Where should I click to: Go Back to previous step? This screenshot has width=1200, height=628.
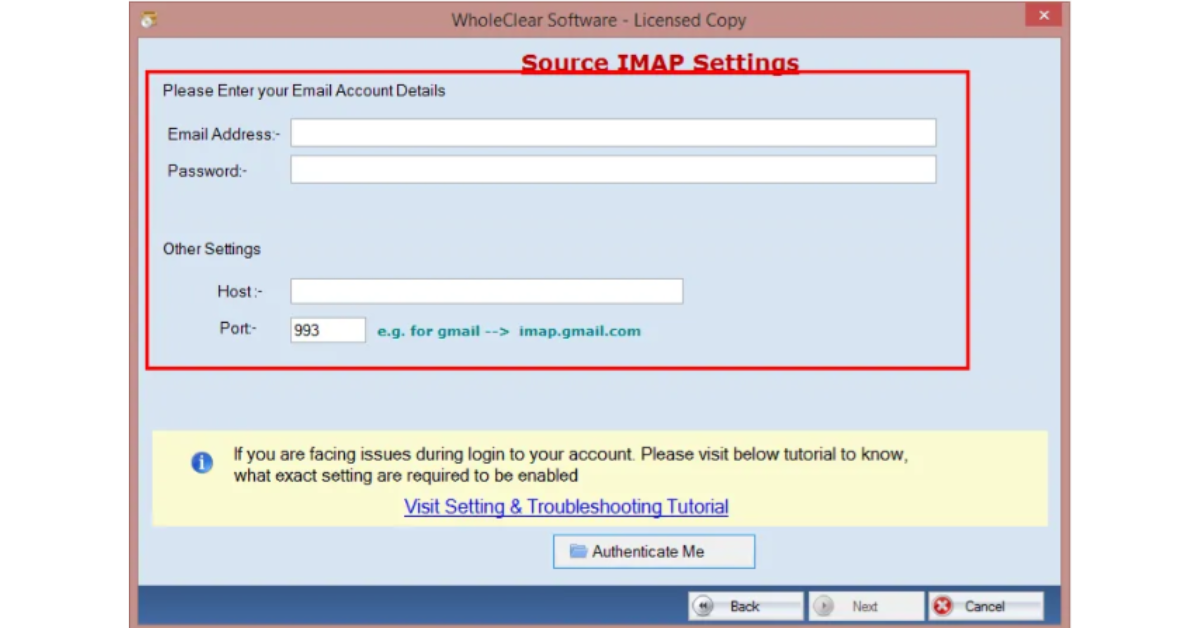pos(745,606)
